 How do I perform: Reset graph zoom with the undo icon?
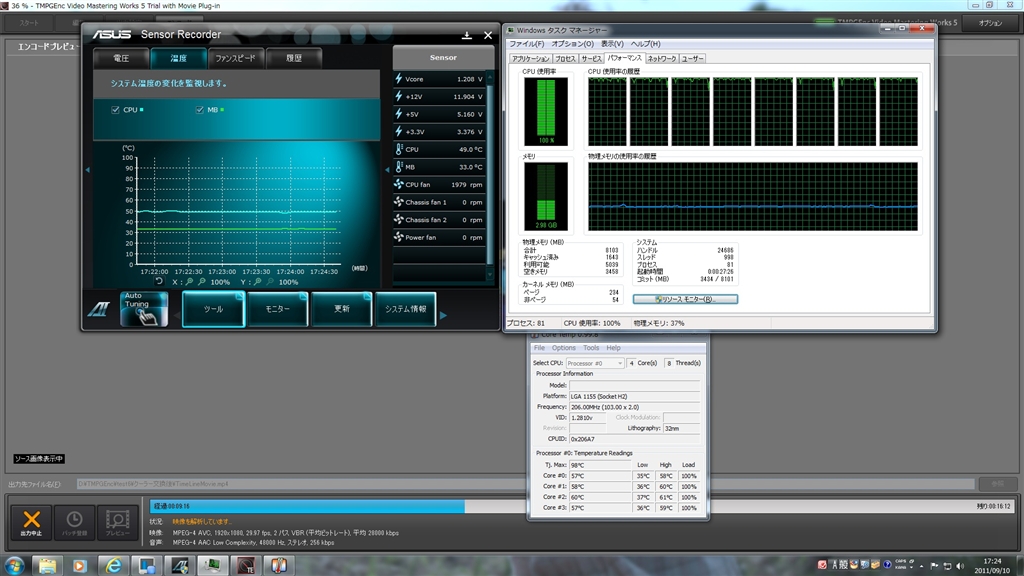coord(159,281)
